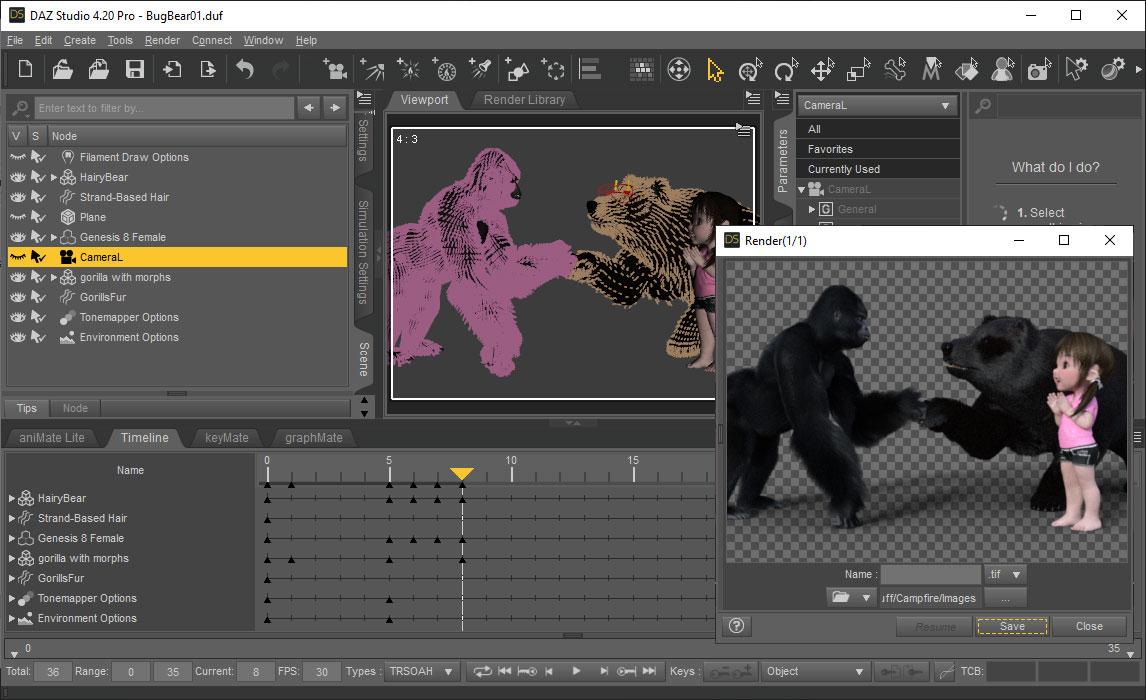
Task: Select the Node Selection arrow tool
Action: 714,69
